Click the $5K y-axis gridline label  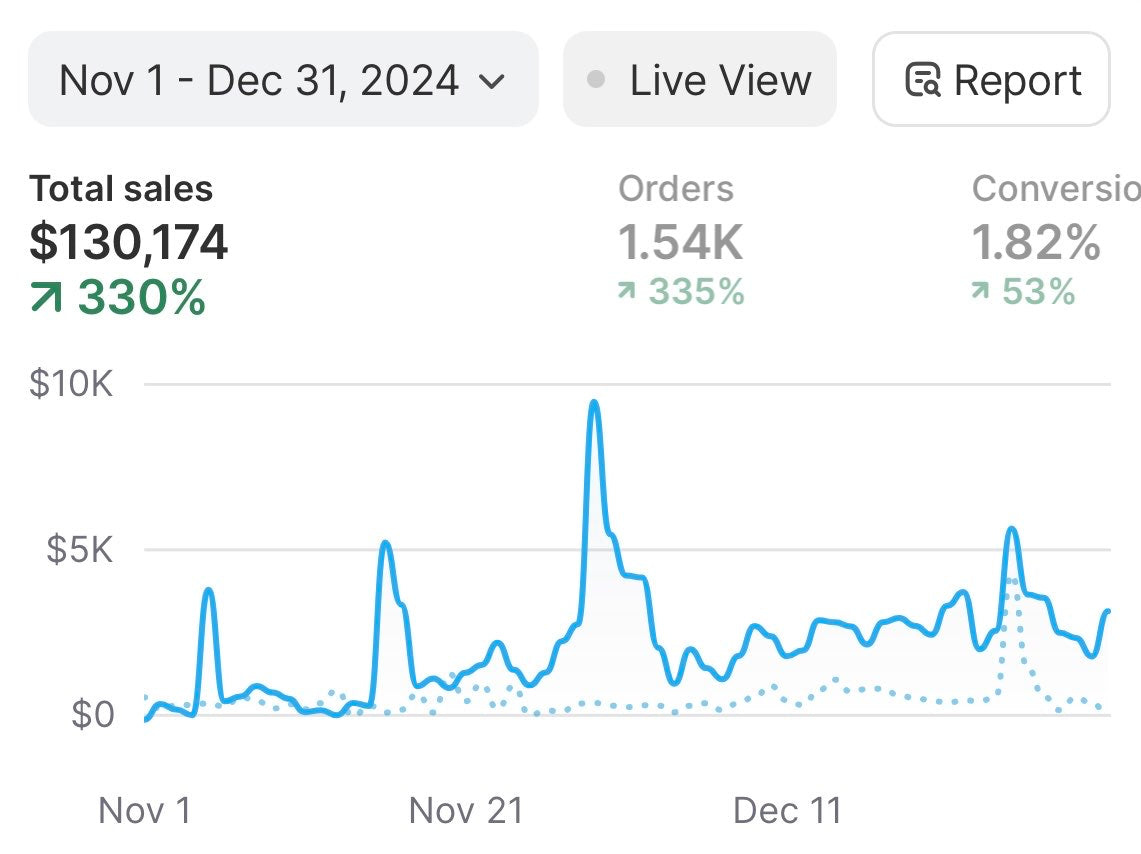click(x=79, y=549)
